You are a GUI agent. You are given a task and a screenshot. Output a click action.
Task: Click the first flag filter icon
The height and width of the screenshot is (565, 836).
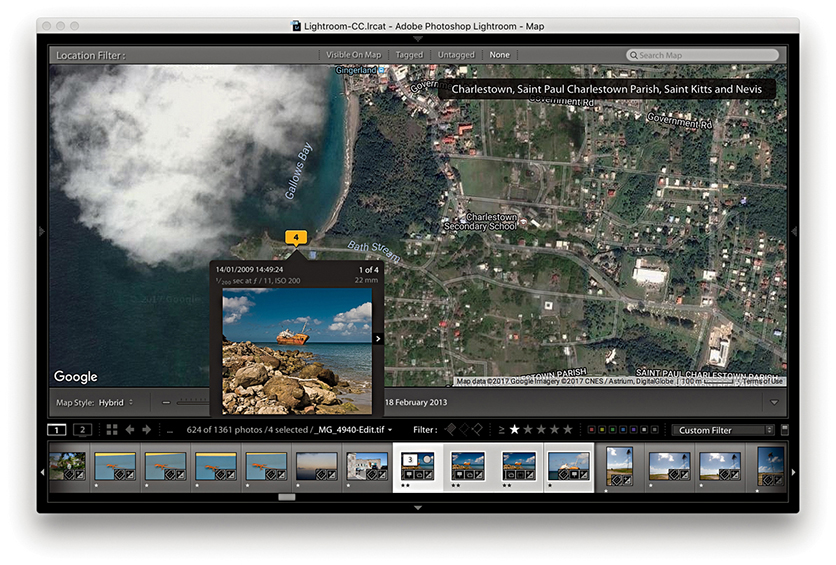click(450, 430)
